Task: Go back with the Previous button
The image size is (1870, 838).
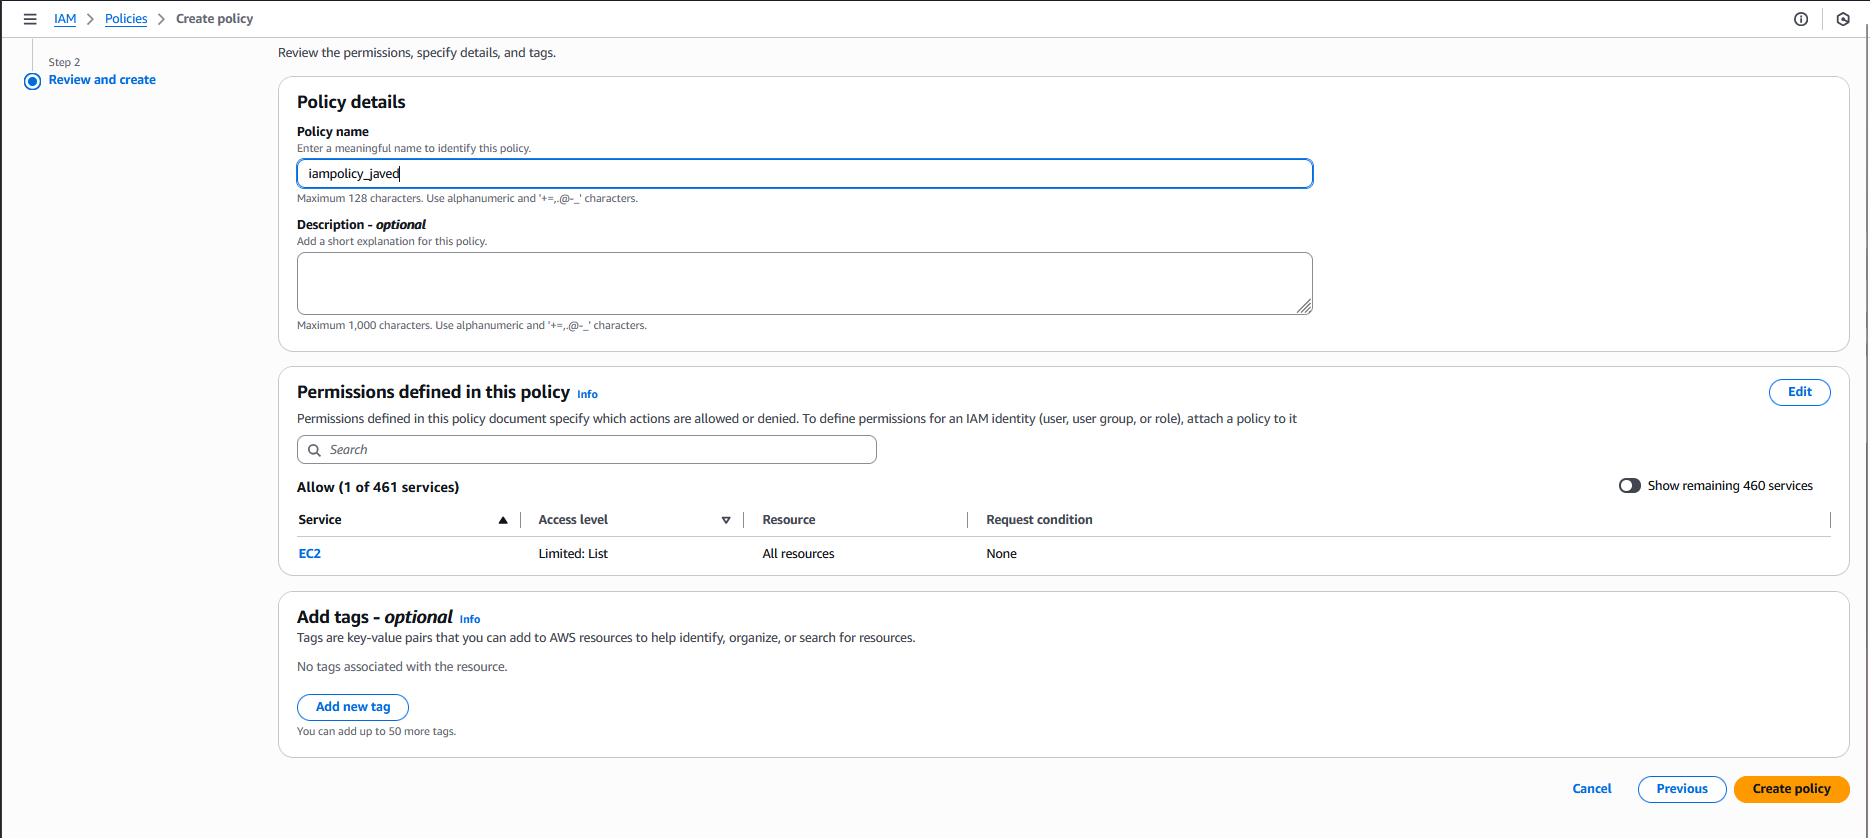Action: [x=1682, y=789]
